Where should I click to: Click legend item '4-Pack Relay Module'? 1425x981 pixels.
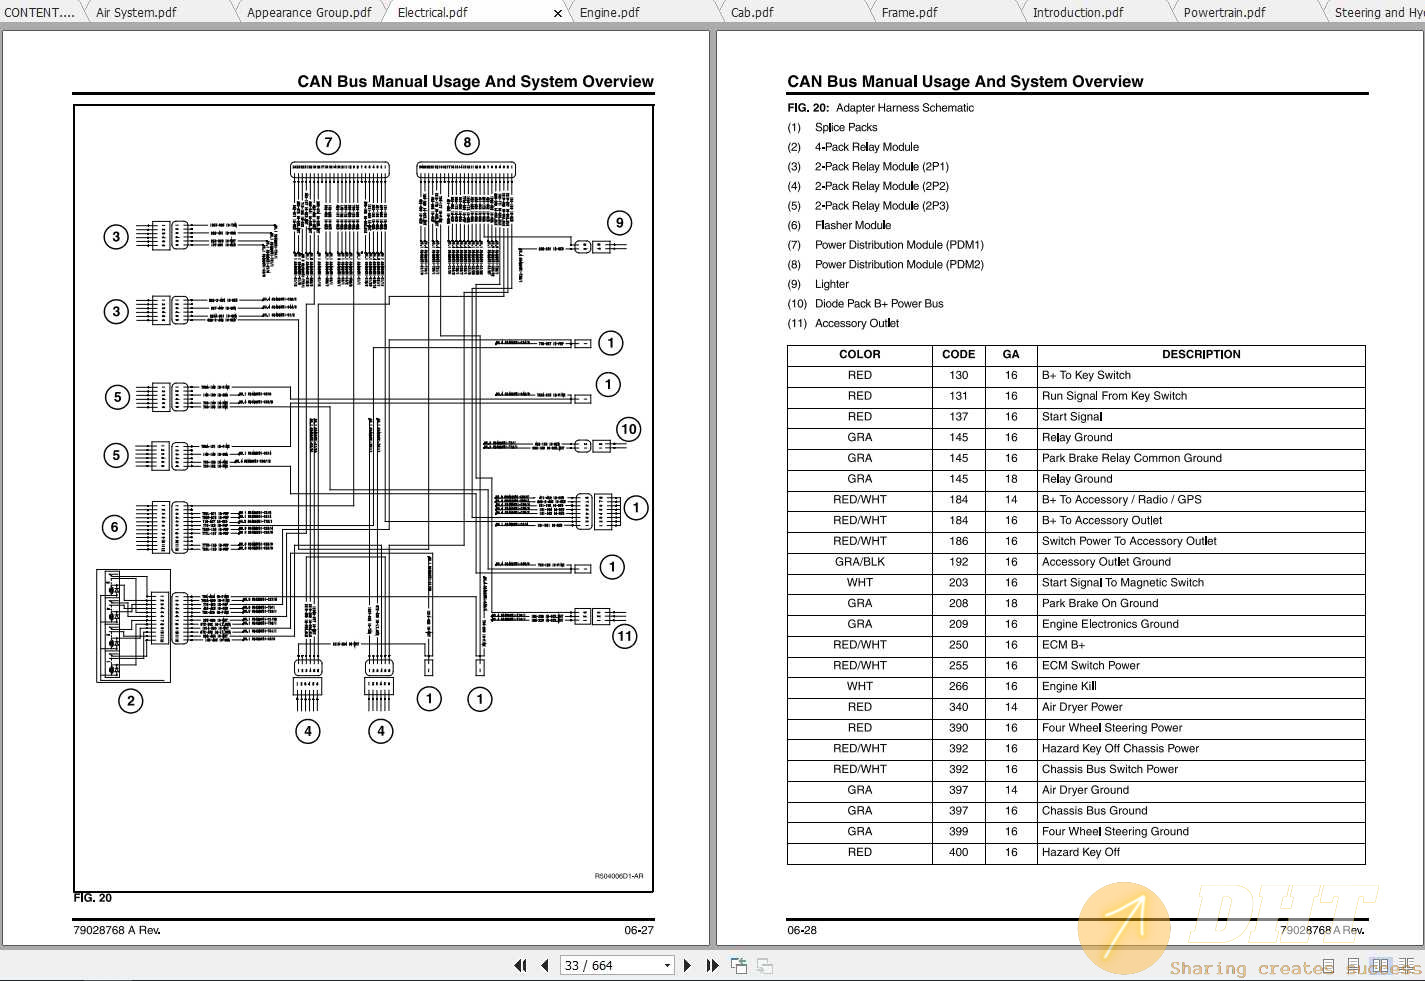[x=866, y=147]
